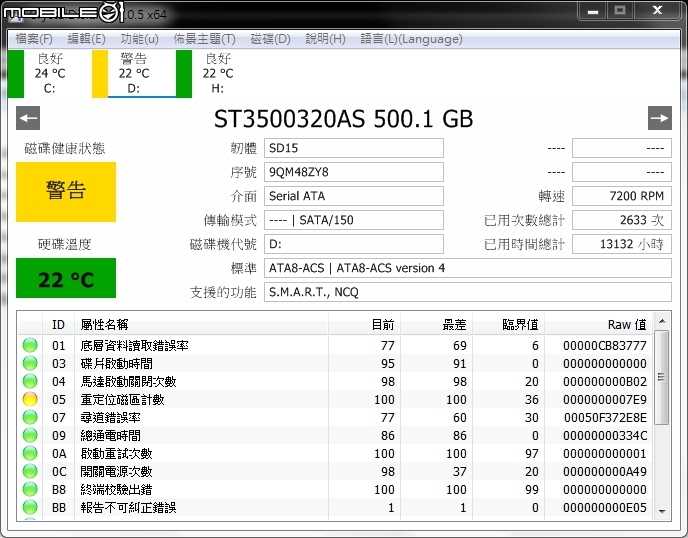Go to next disk with right arrow
688x538 pixels.
pyautogui.click(x=659, y=118)
